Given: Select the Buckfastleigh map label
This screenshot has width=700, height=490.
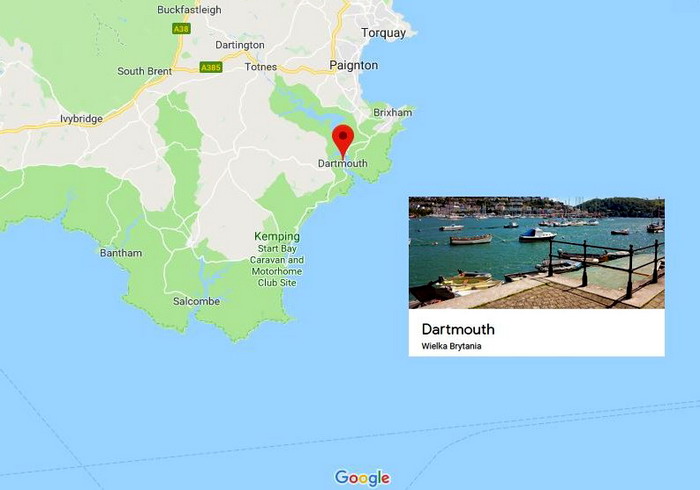Looking at the screenshot, I should [x=189, y=10].
